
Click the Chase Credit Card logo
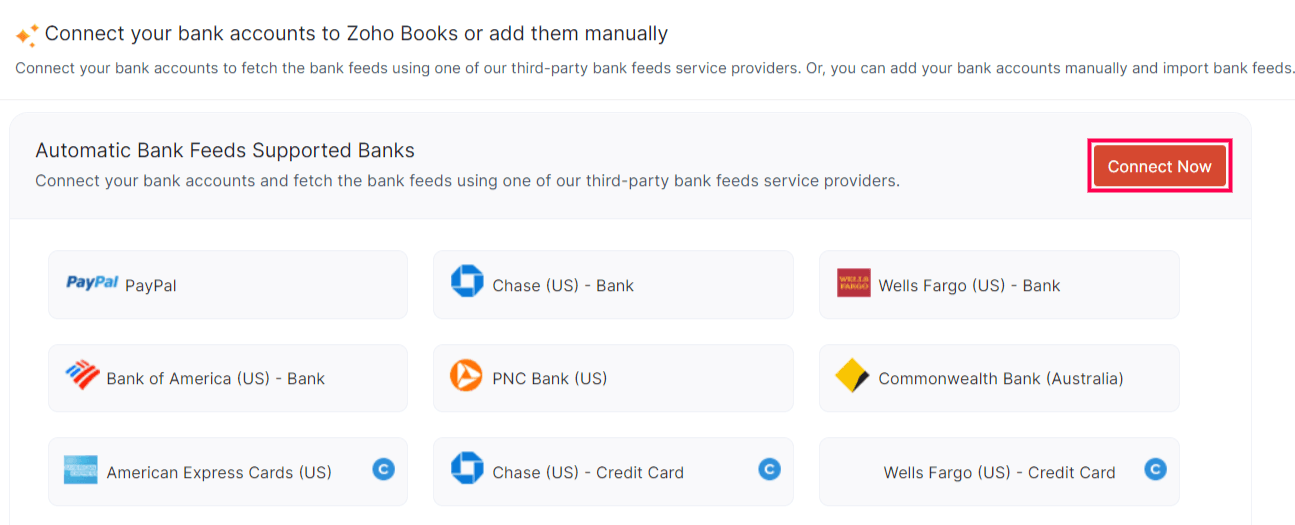pyautogui.click(x=467, y=469)
